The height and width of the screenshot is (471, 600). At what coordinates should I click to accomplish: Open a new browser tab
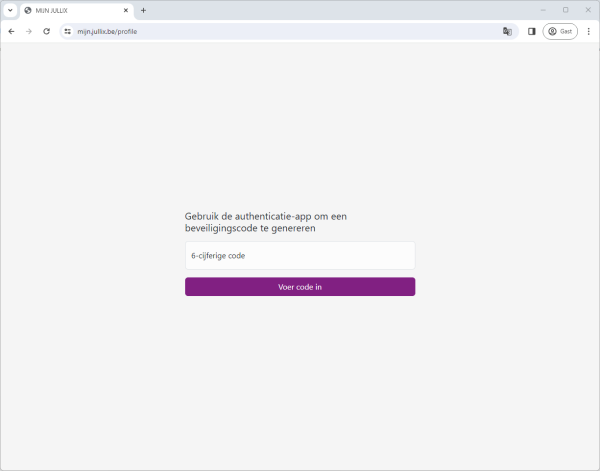[x=143, y=10]
